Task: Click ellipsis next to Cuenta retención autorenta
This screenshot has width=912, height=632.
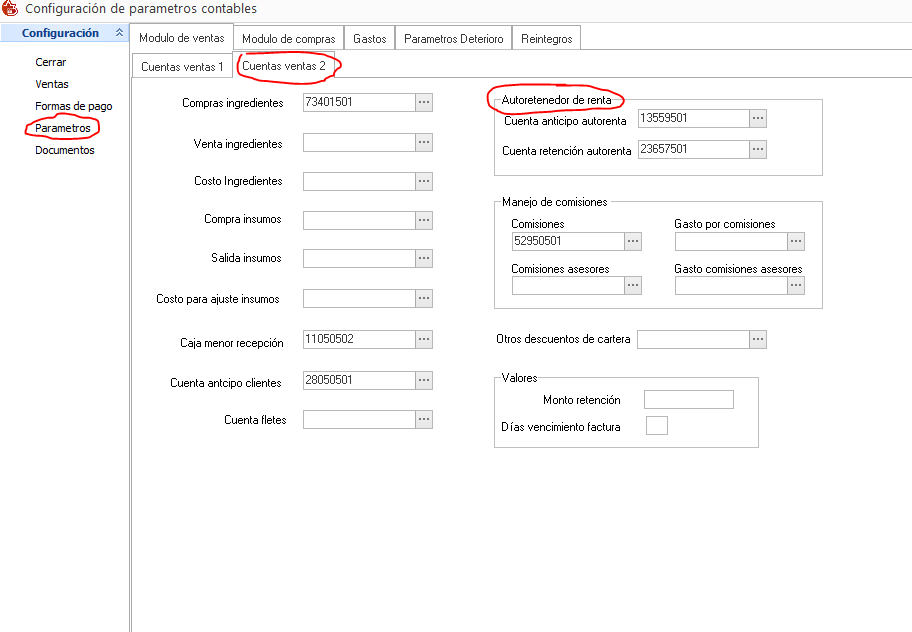Action: pyautogui.click(x=758, y=150)
